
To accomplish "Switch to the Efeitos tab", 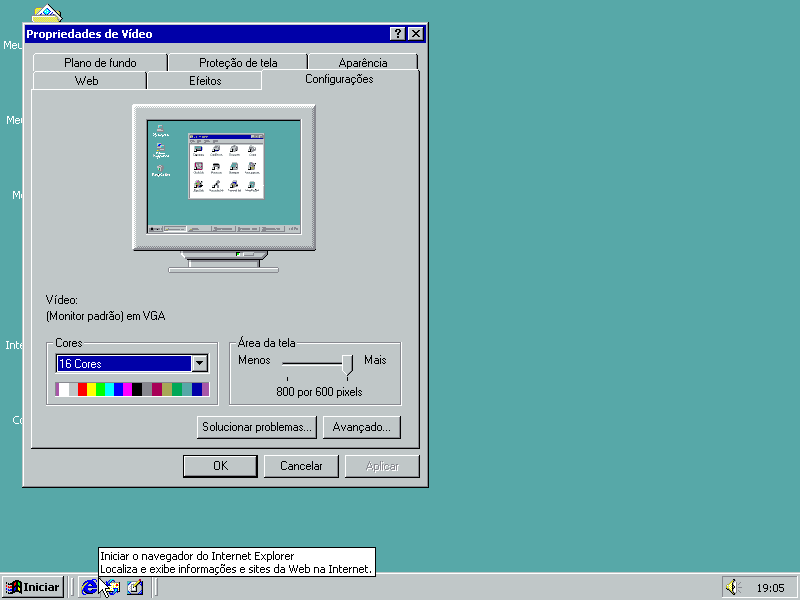I will [x=205, y=81].
